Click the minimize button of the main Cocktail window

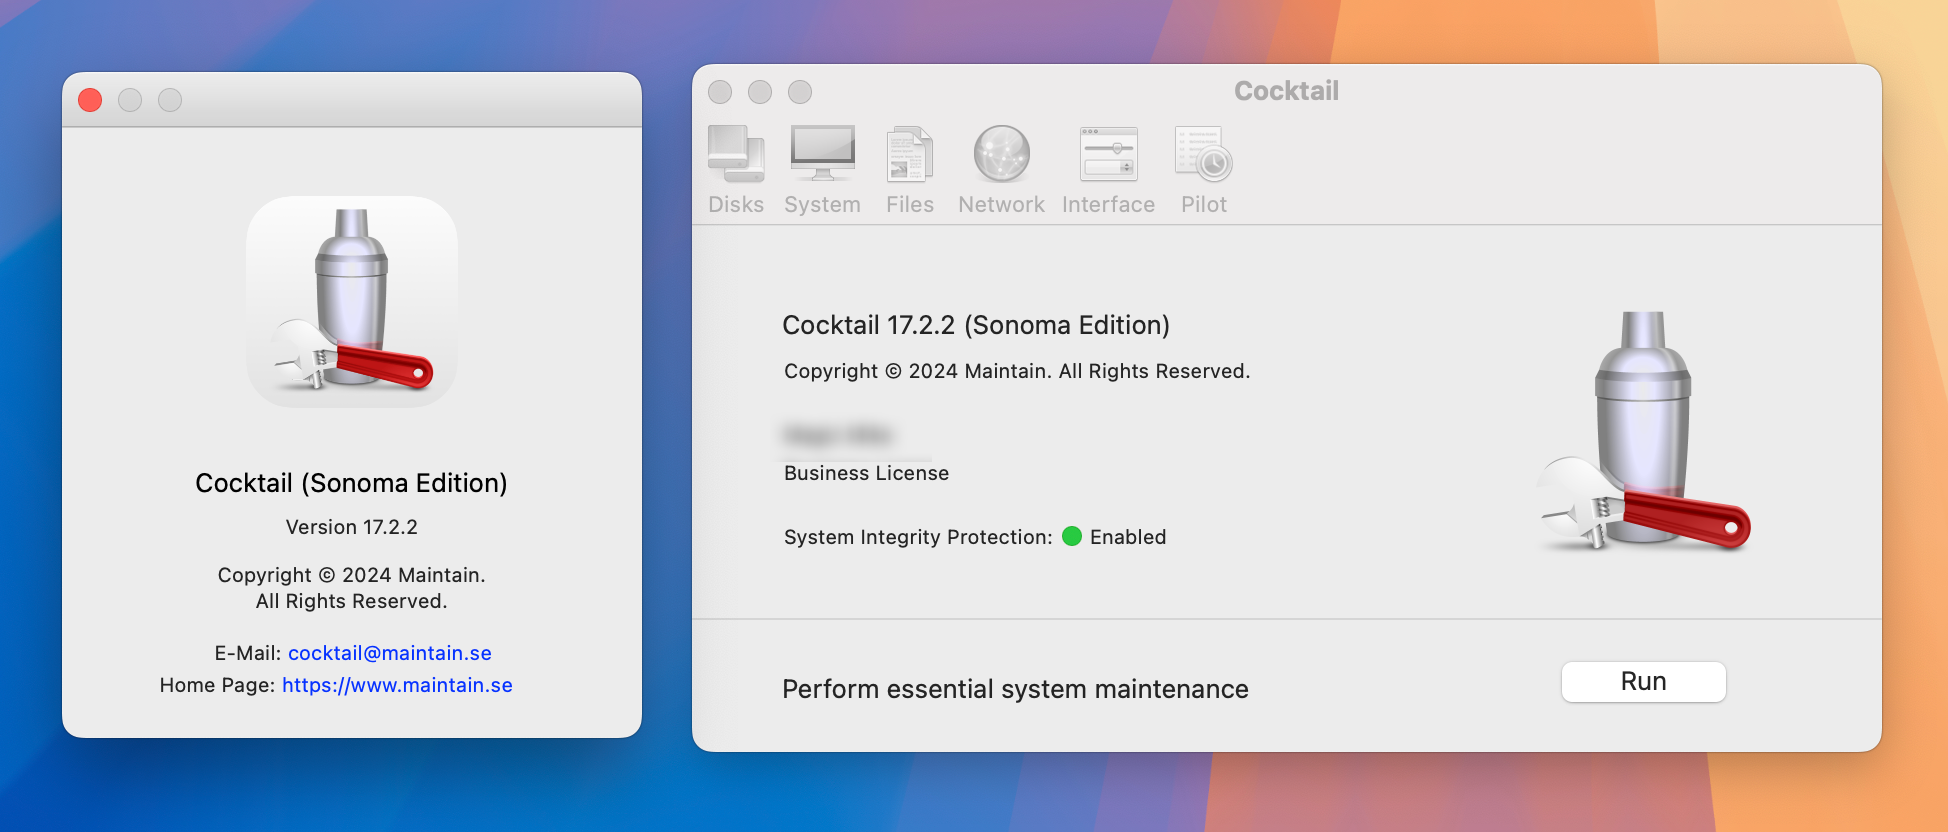[760, 92]
